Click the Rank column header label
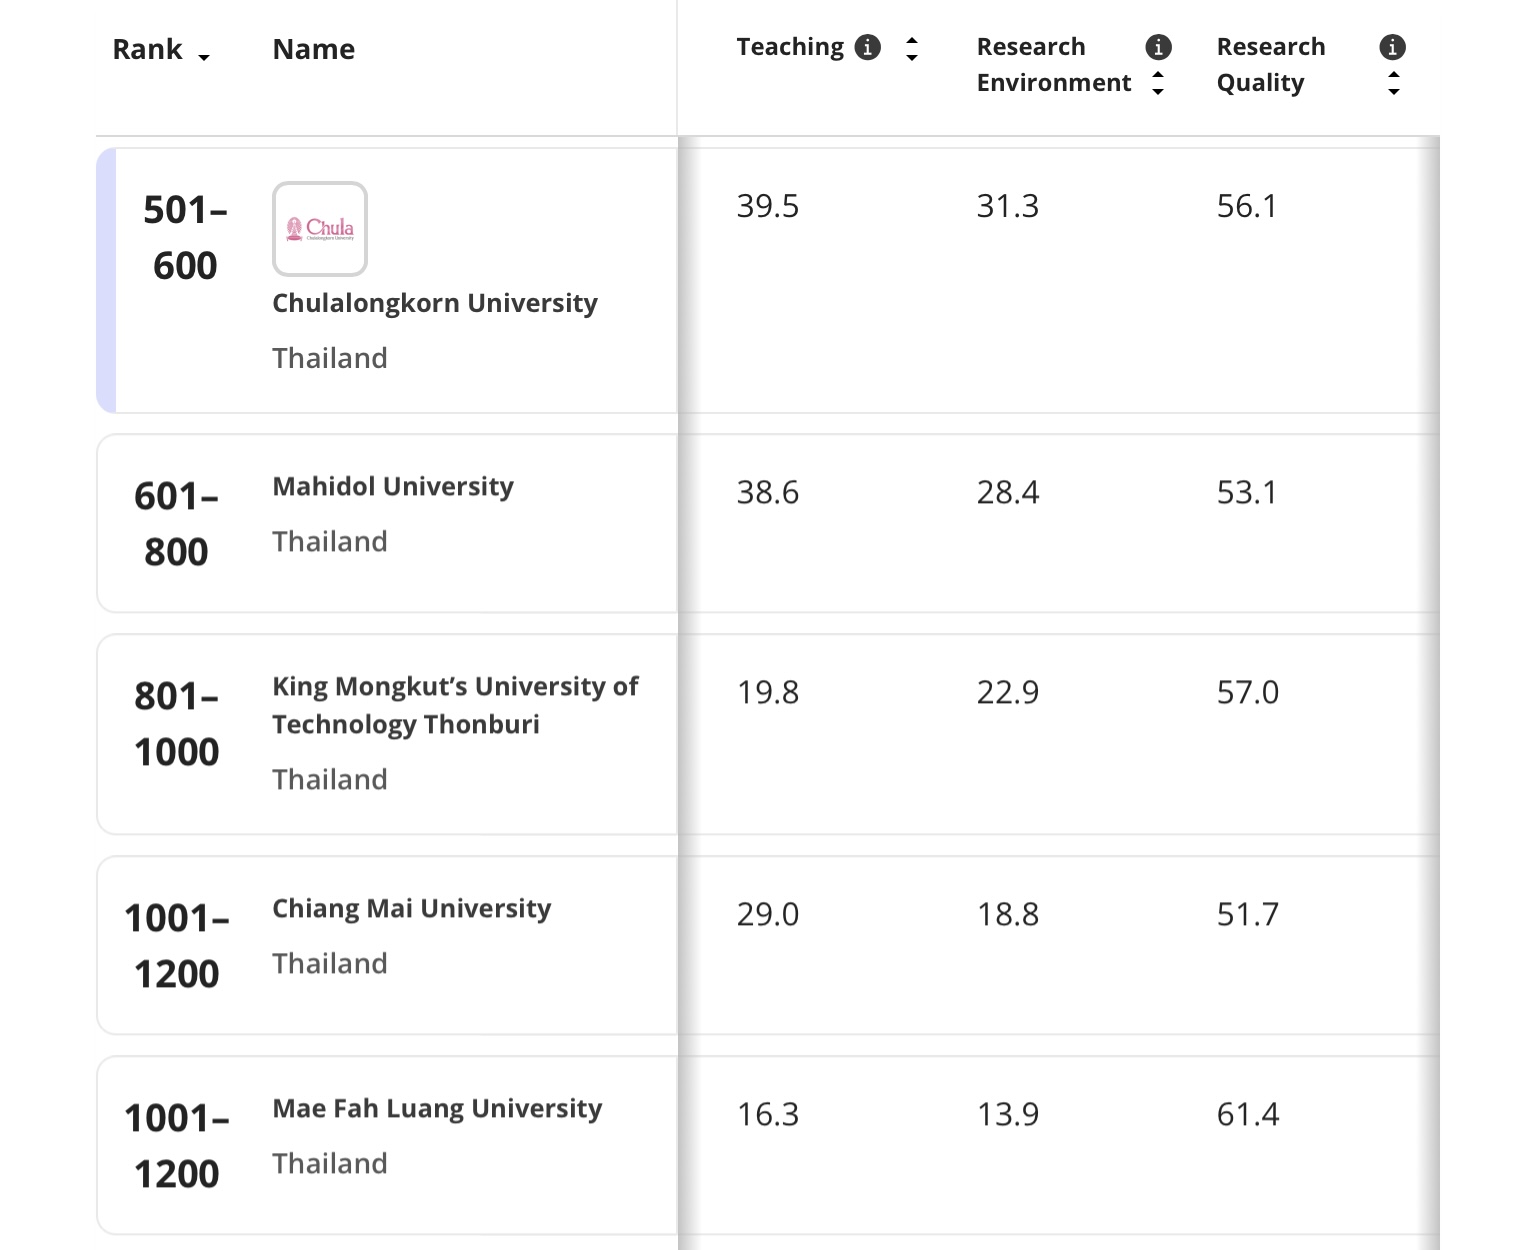 tap(147, 49)
